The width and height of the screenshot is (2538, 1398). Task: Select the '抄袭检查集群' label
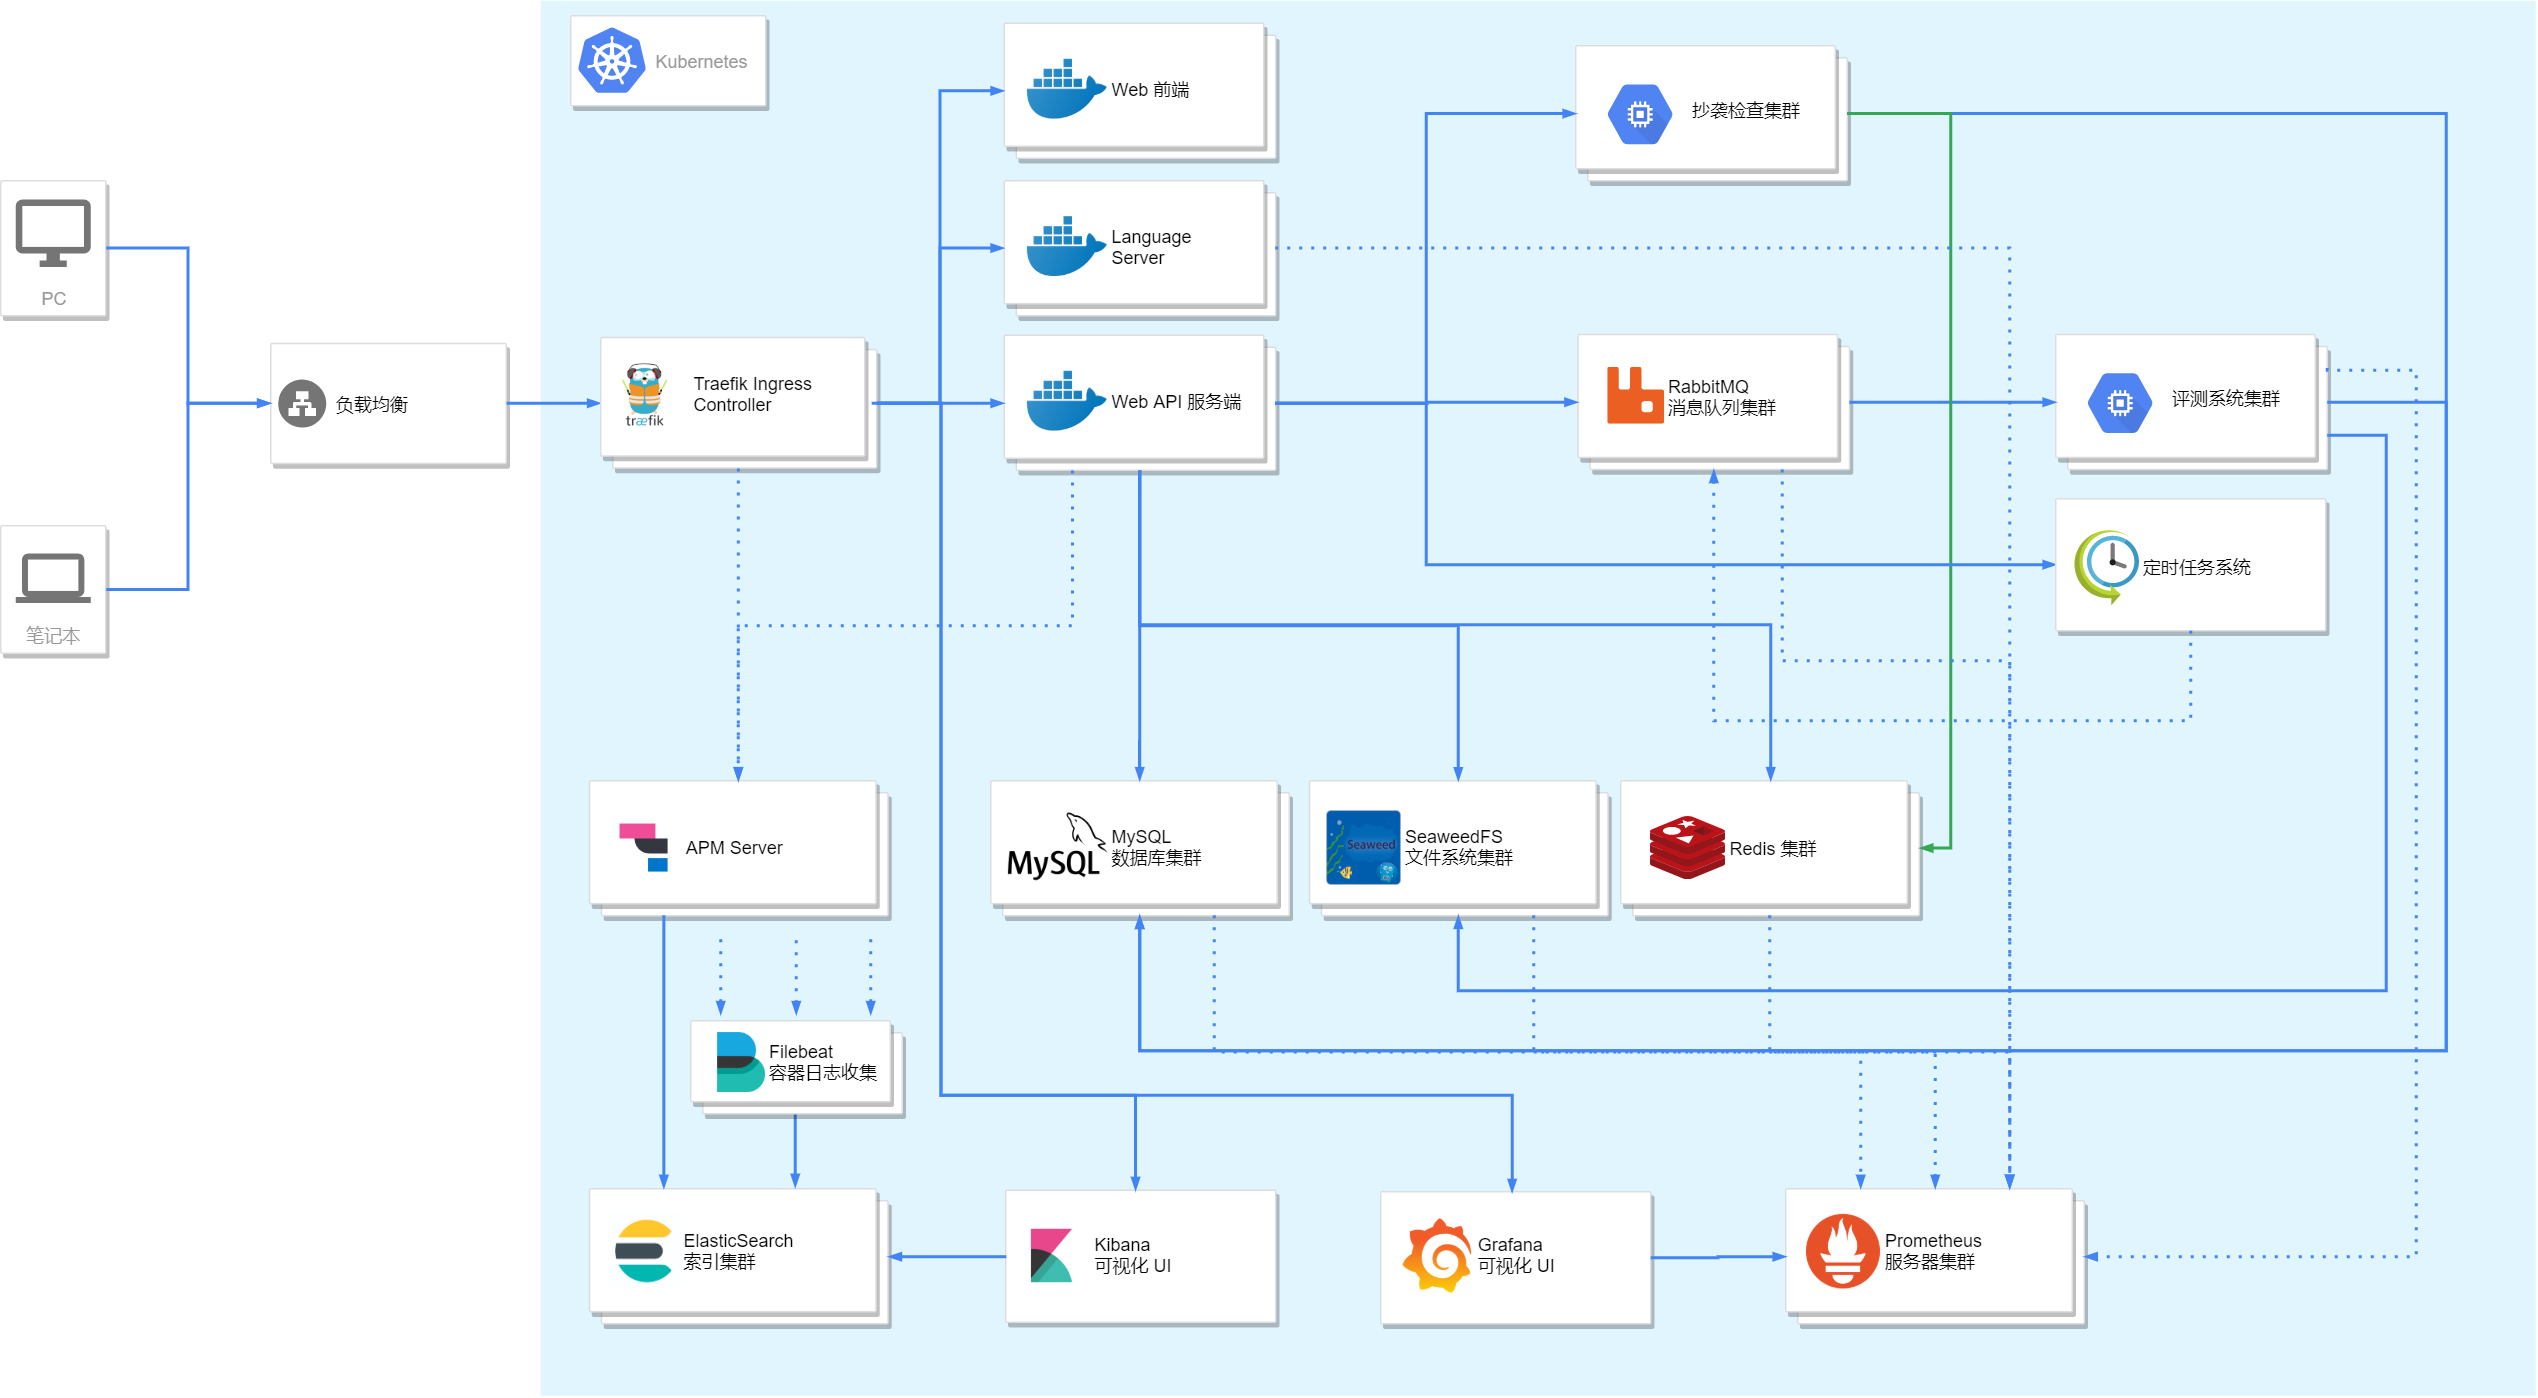coord(1745,111)
